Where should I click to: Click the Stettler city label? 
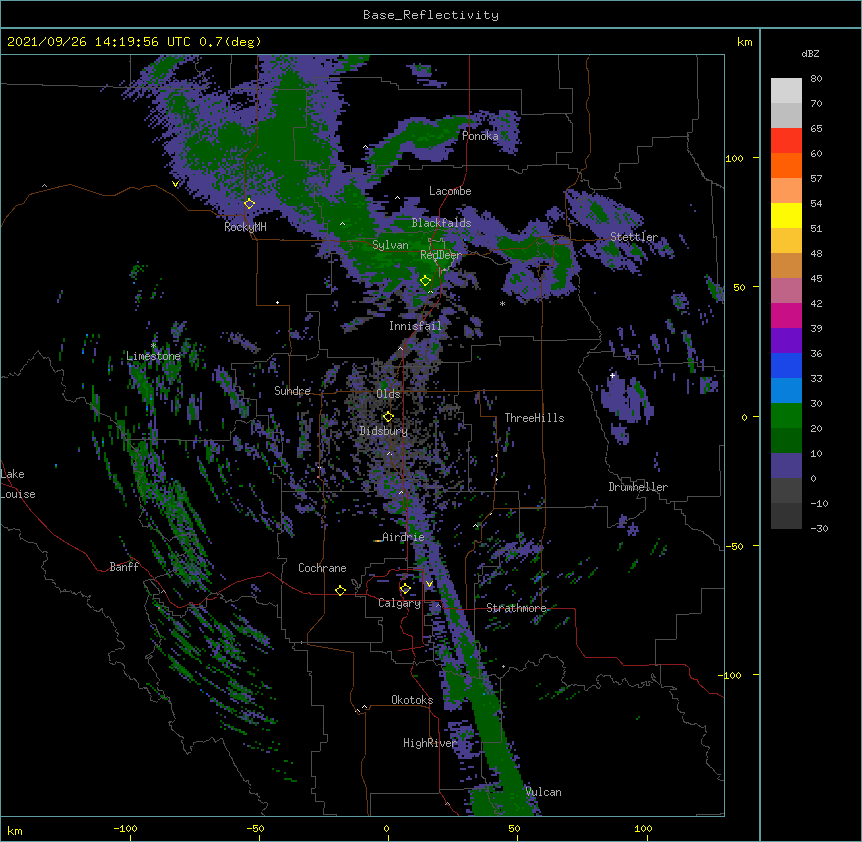(x=634, y=237)
